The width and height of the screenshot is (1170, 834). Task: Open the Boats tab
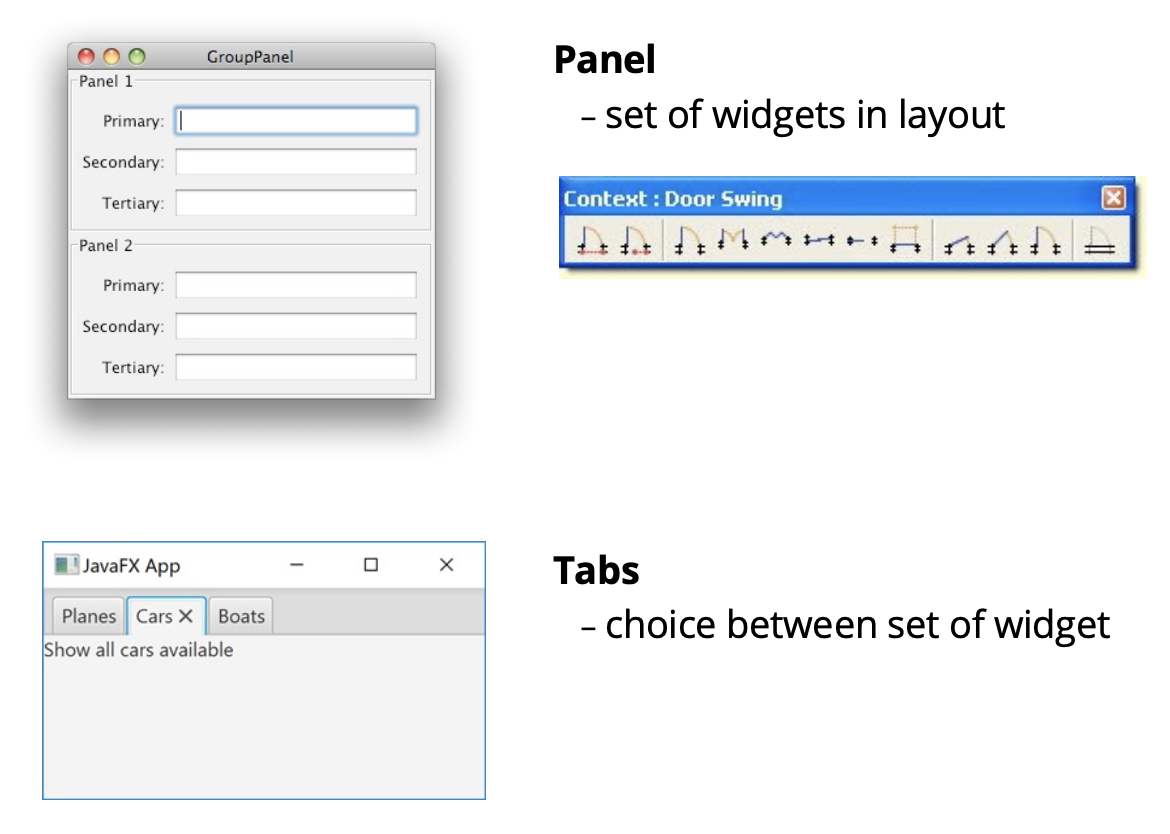point(241,616)
